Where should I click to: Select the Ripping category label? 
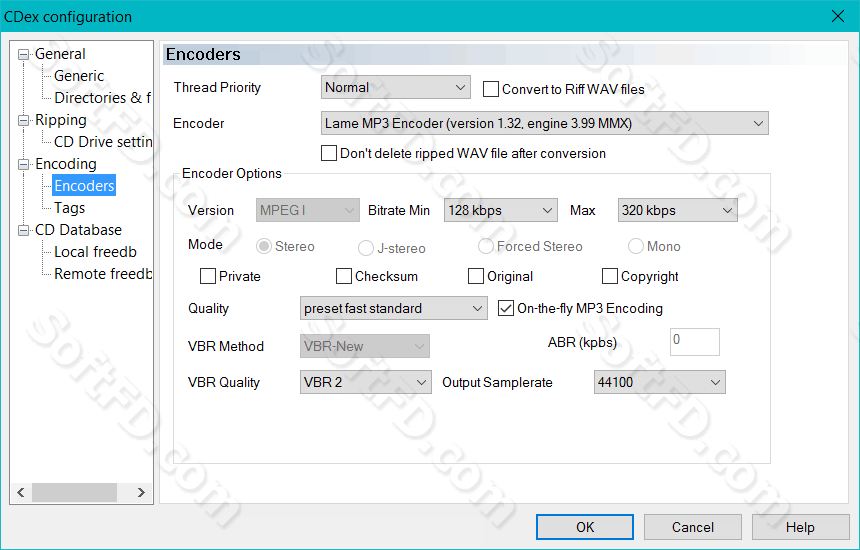pyautogui.click(x=60, y=120)
